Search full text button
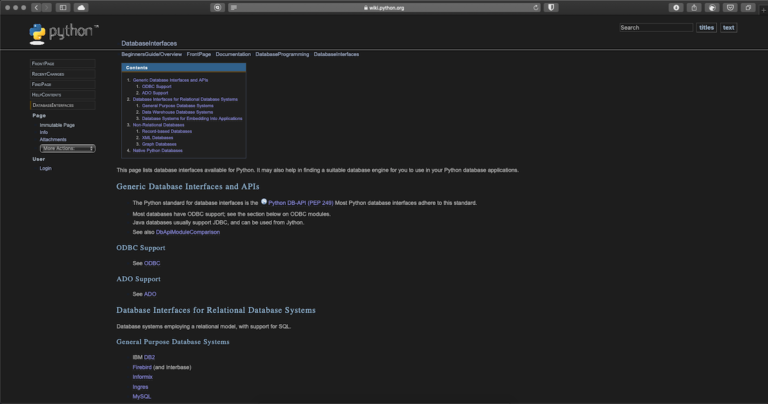The height and width of the screenshot is (404, 768). pyautogui.click(x=728, y=27)
